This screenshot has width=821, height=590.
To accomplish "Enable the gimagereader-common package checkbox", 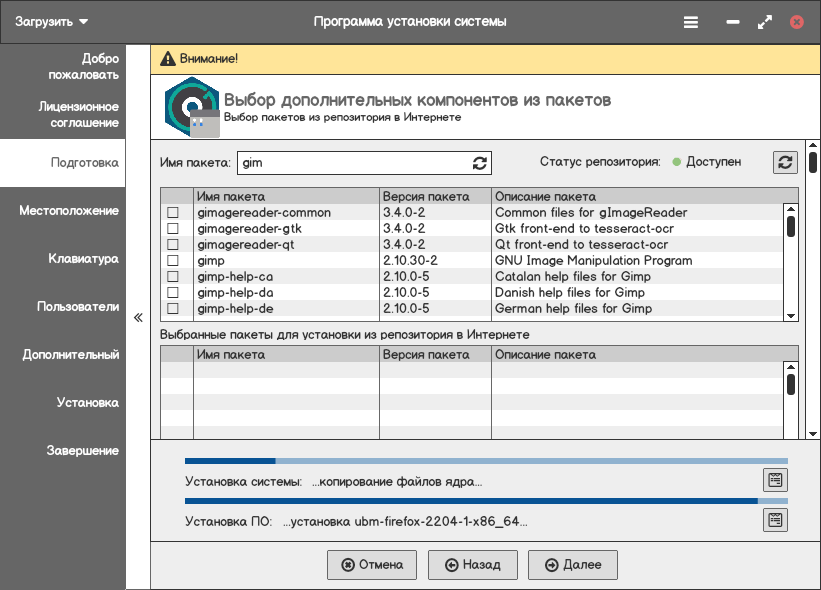I will [x=173, y=213].
